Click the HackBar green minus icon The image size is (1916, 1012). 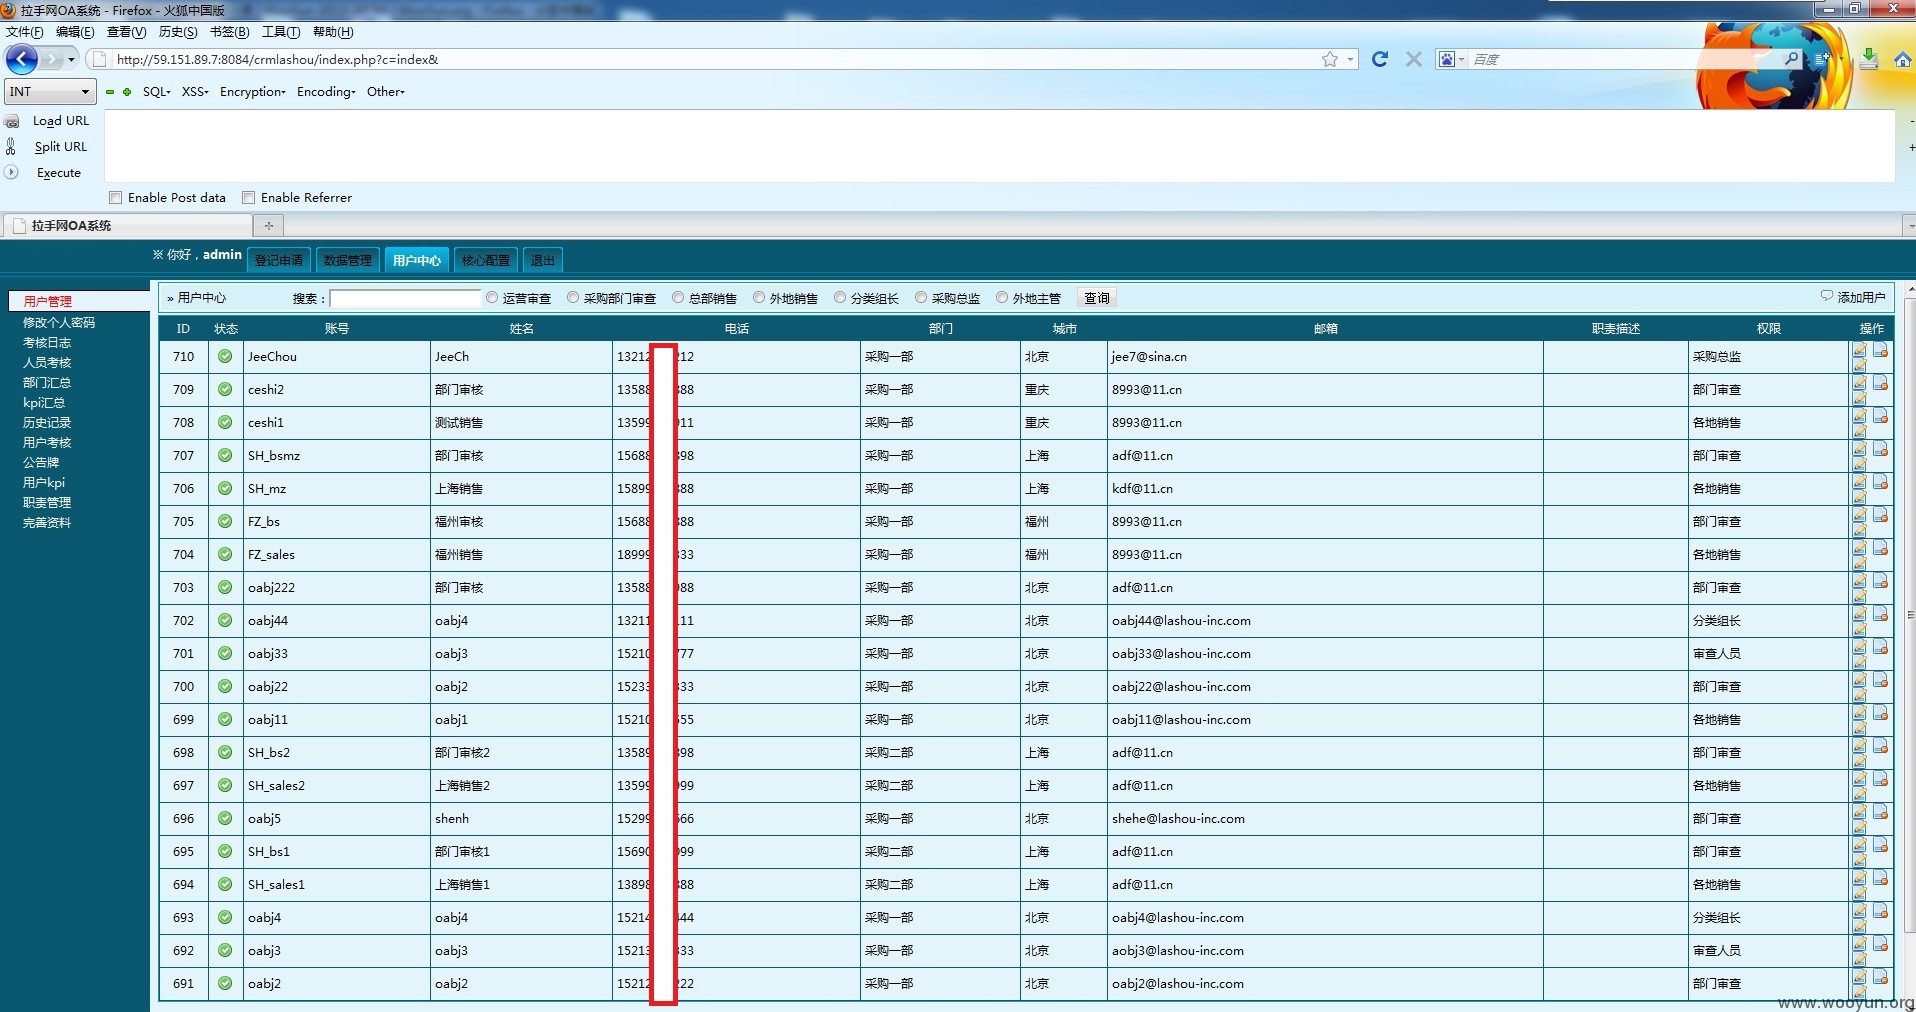pos(110,92)
